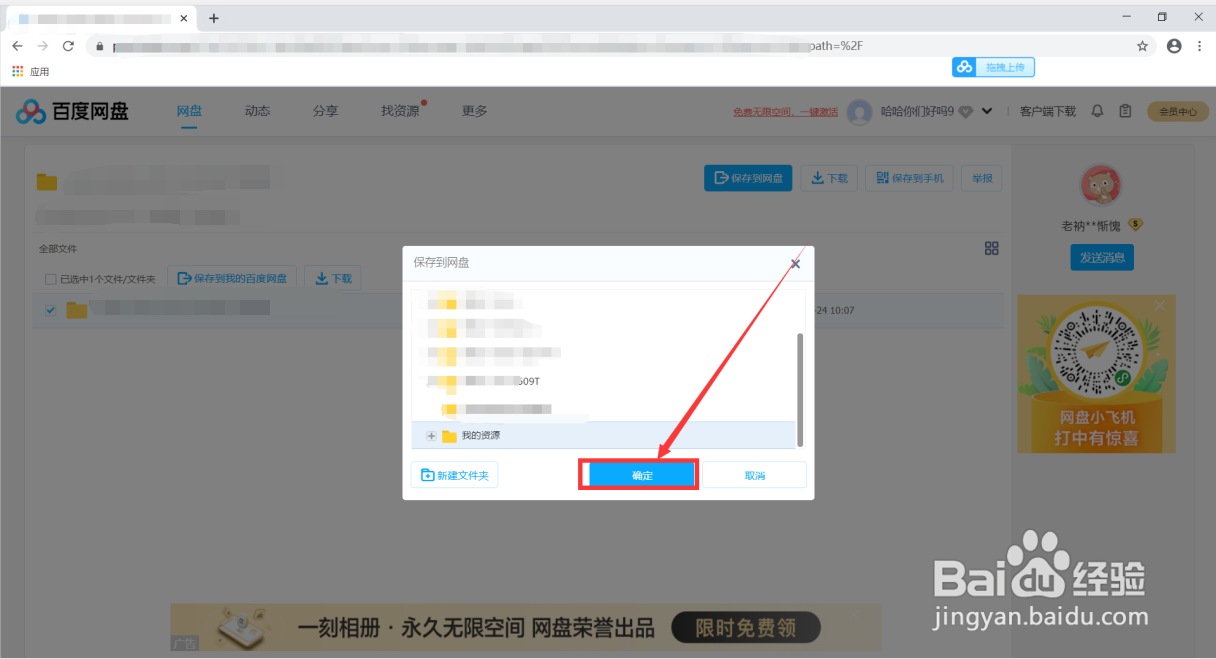1216x659 pixels.
Task: Open the 网盘 tab
Action: point(189,111)
